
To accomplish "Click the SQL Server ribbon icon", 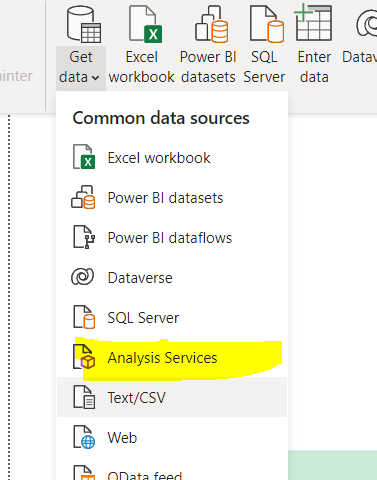I will tap(267, 23).
